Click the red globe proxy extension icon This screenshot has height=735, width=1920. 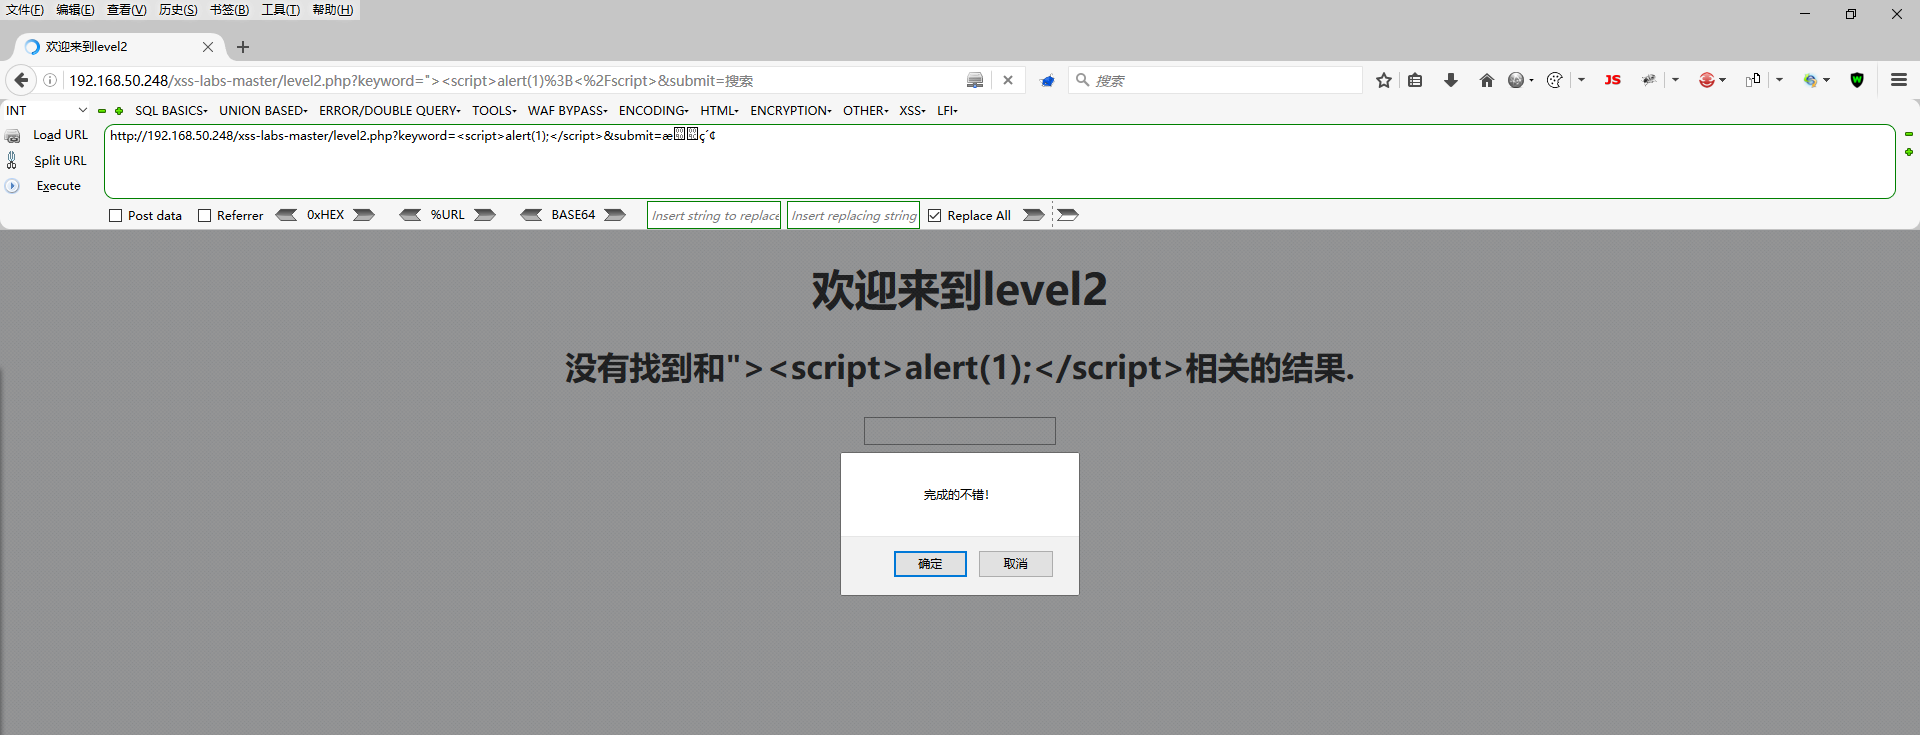point(1707,80)
